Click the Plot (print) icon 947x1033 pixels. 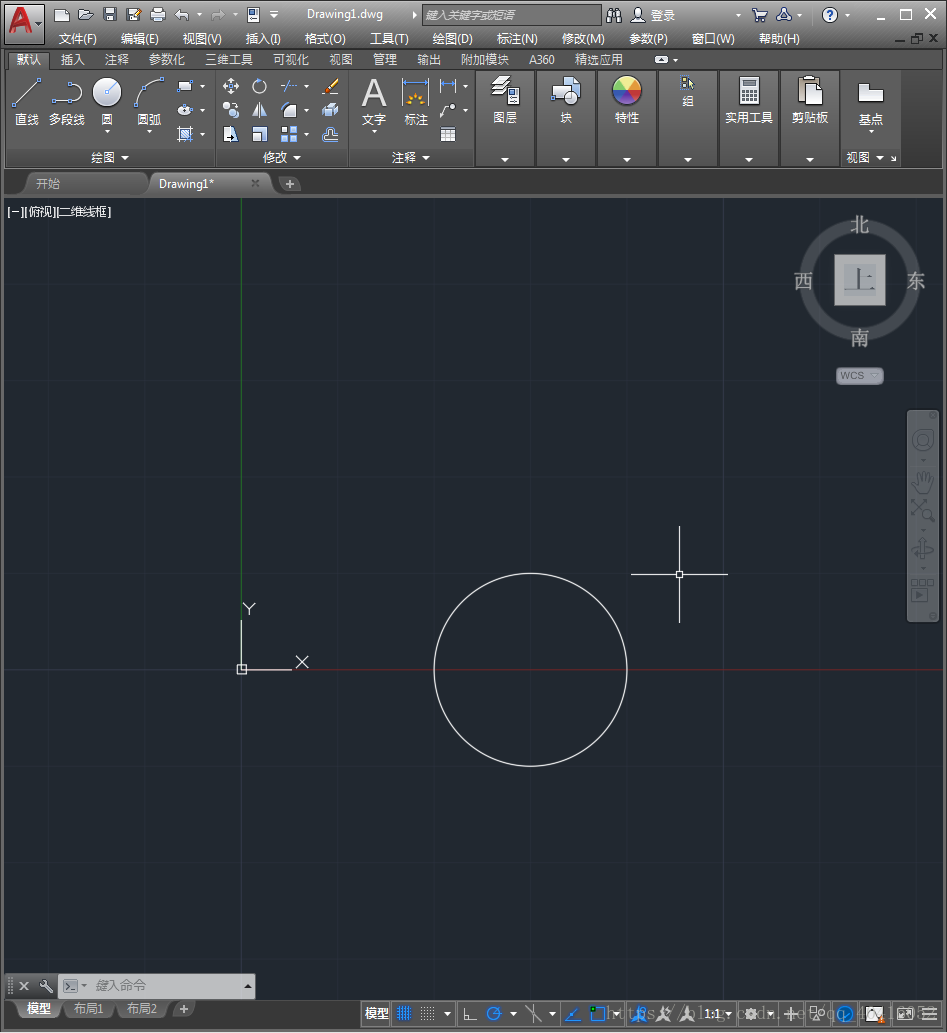[x=158, y=14]
